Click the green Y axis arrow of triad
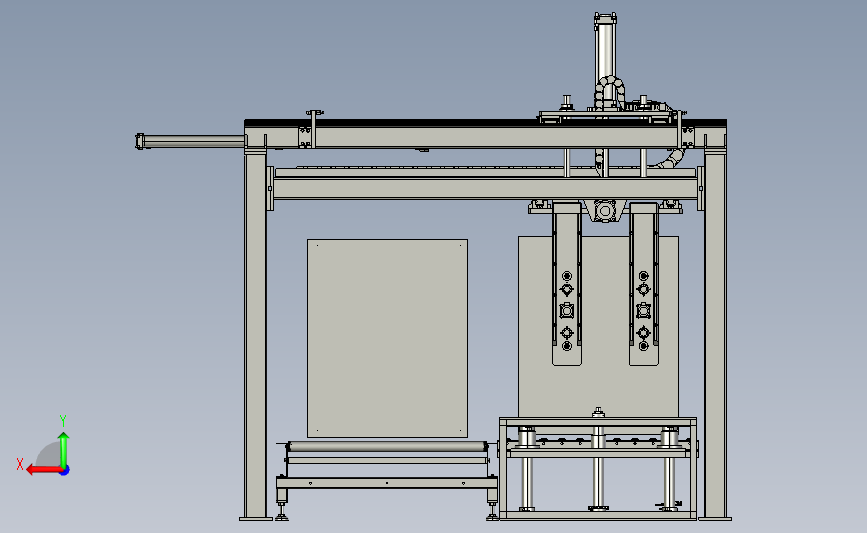The height and width of the screenshot is (533, 867). coord(64,451)
